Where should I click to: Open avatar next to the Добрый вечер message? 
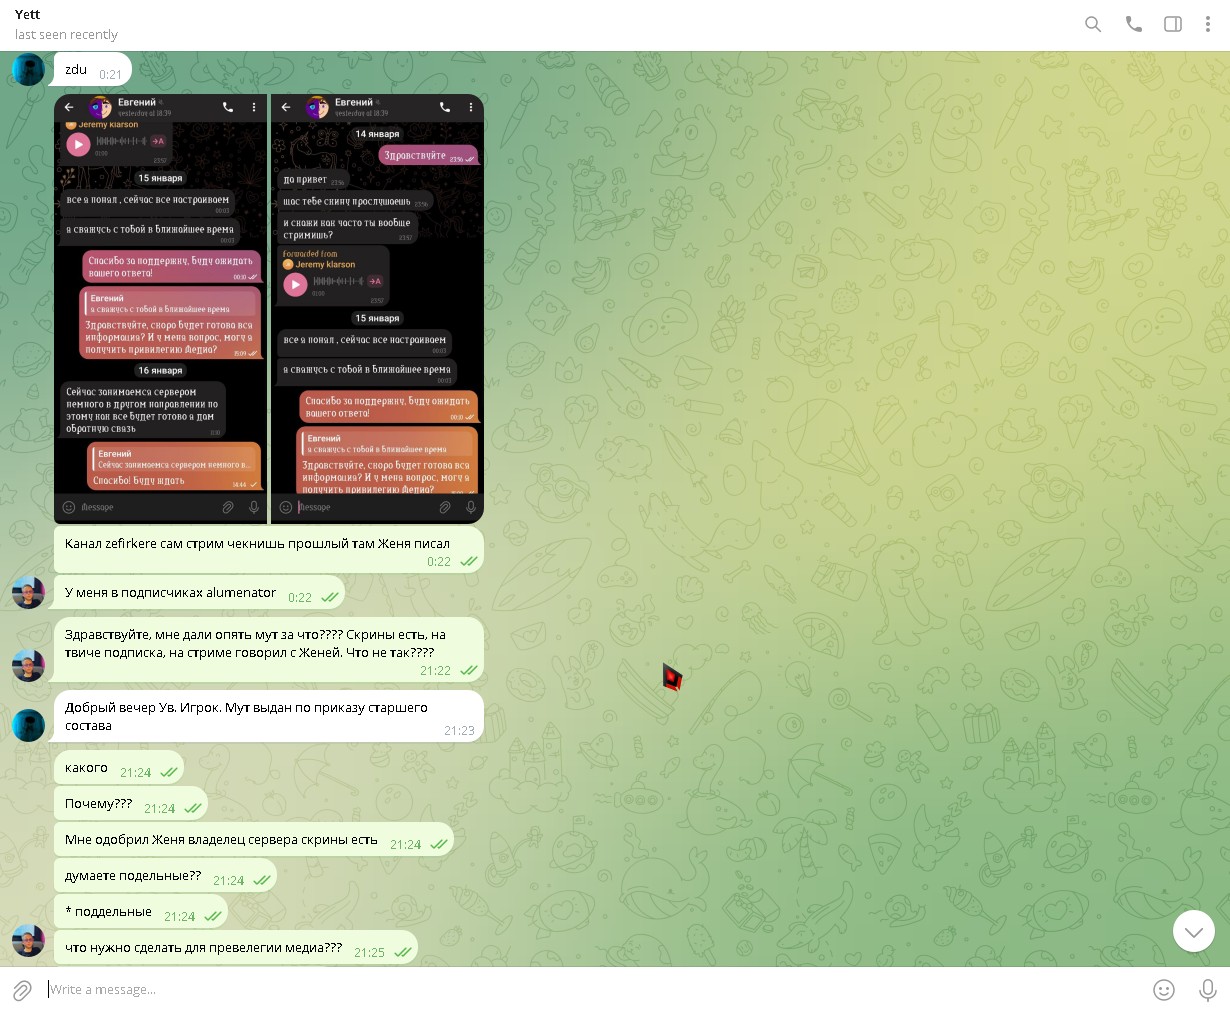pos(28,725)
